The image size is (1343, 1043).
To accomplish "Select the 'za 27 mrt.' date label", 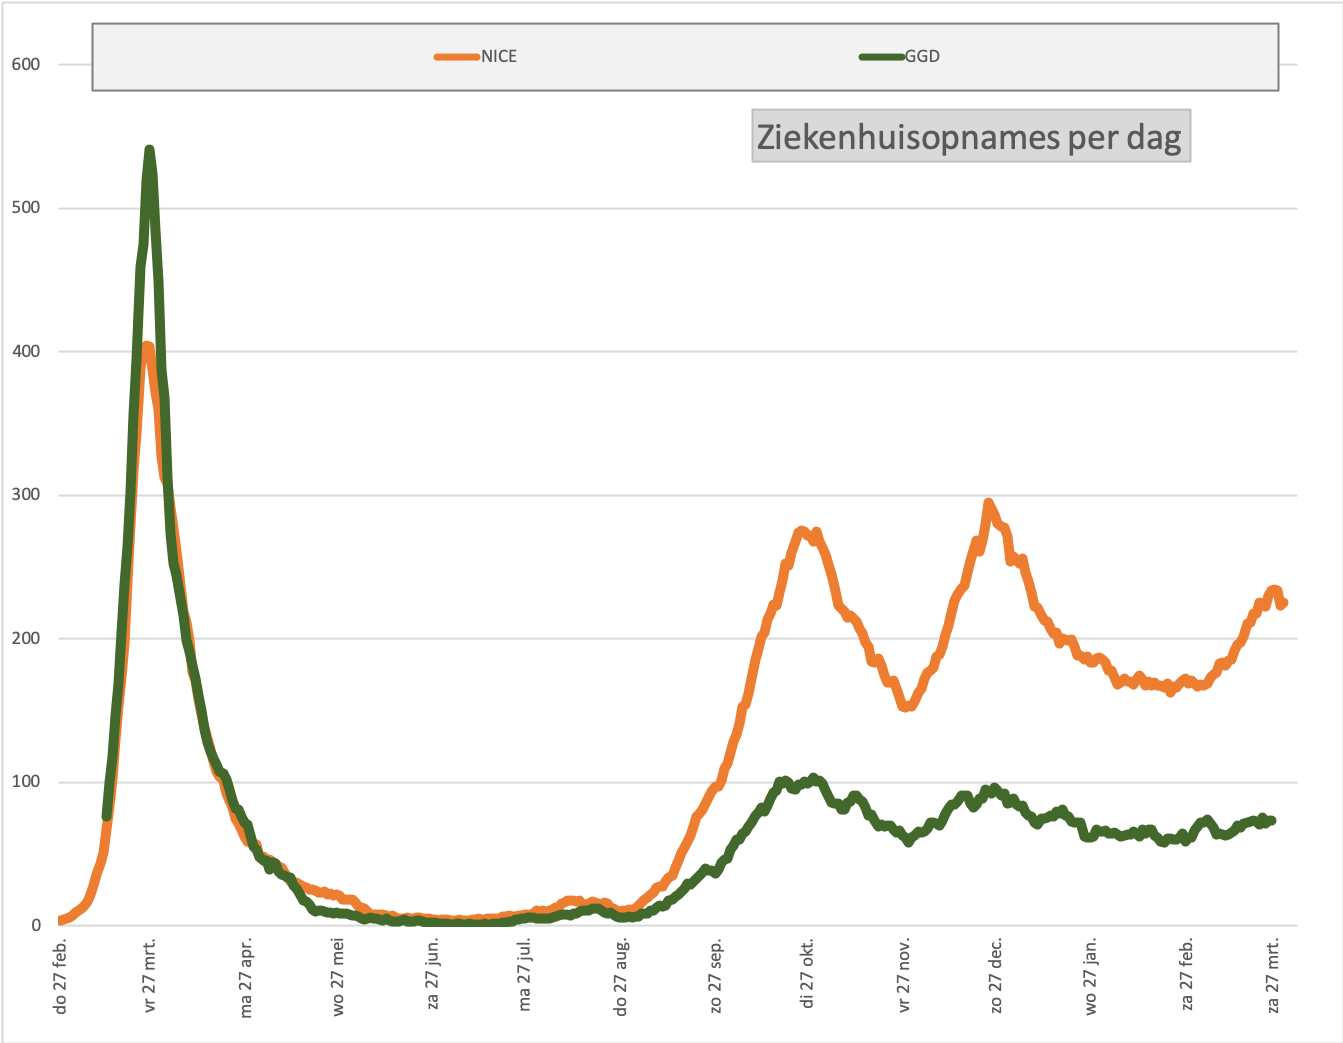I will coord(1273,976).
